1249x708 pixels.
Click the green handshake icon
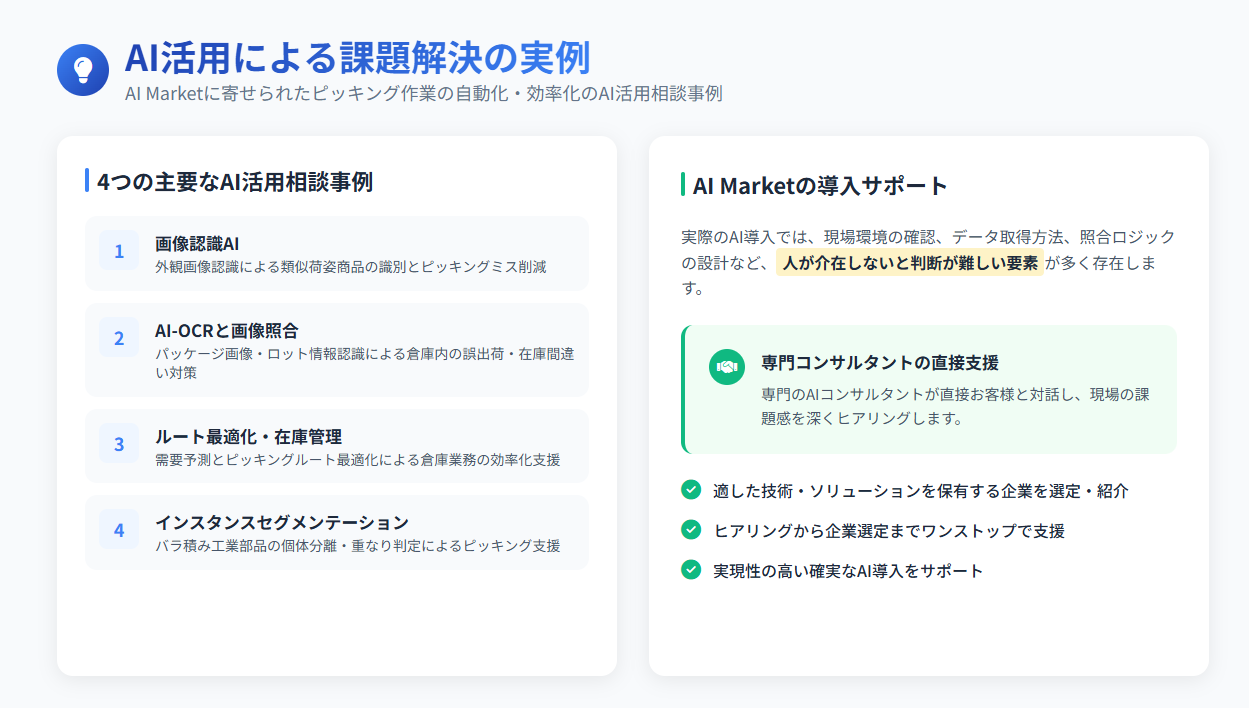coord(727,367)
